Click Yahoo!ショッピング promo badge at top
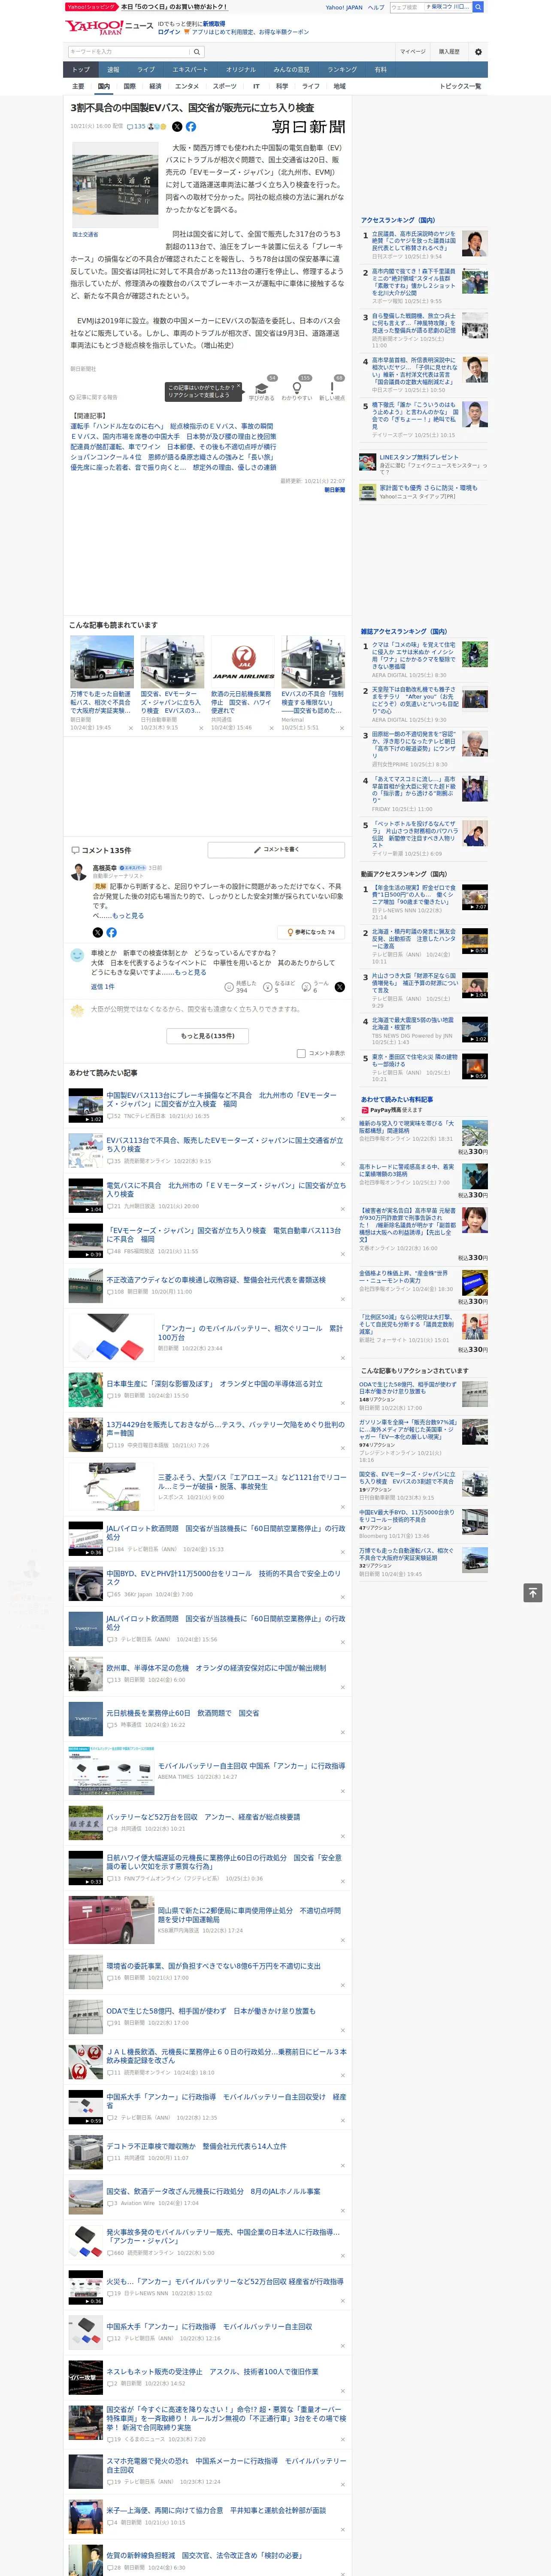The height and width of the screenshot is (2576, 551). [91, 7]
